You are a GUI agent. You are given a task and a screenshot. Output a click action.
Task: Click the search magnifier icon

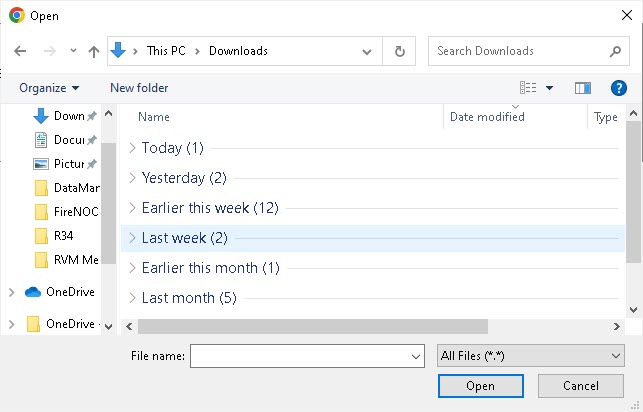(x=615, y=51)
